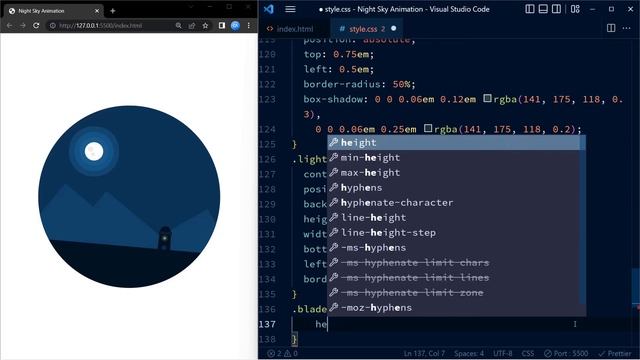Go forward in Chrome browser

click(x=23, y=25)
